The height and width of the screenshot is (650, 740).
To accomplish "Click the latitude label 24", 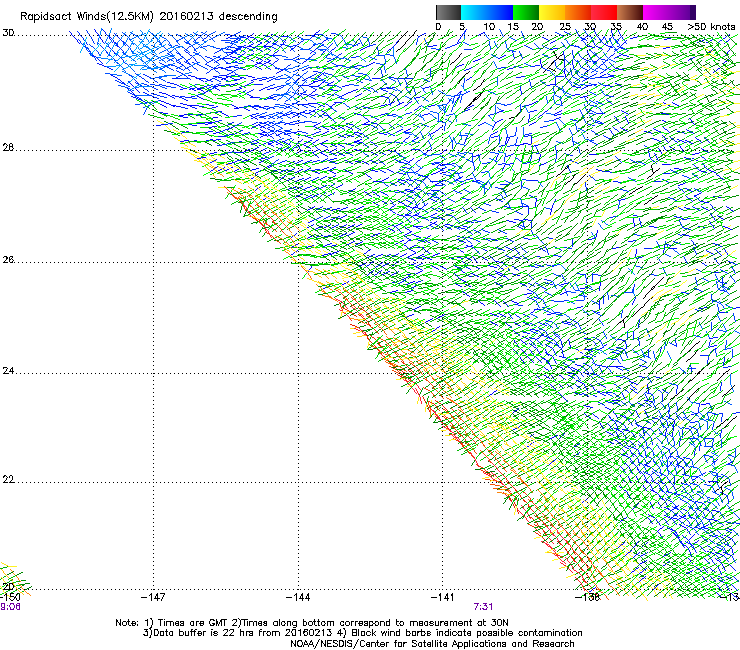I will point(8,371).
